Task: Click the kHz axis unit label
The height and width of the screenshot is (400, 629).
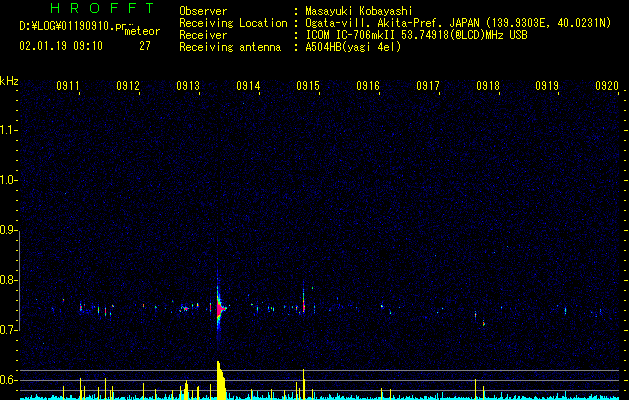Action: pyautogui.click(x=9, y=81)
